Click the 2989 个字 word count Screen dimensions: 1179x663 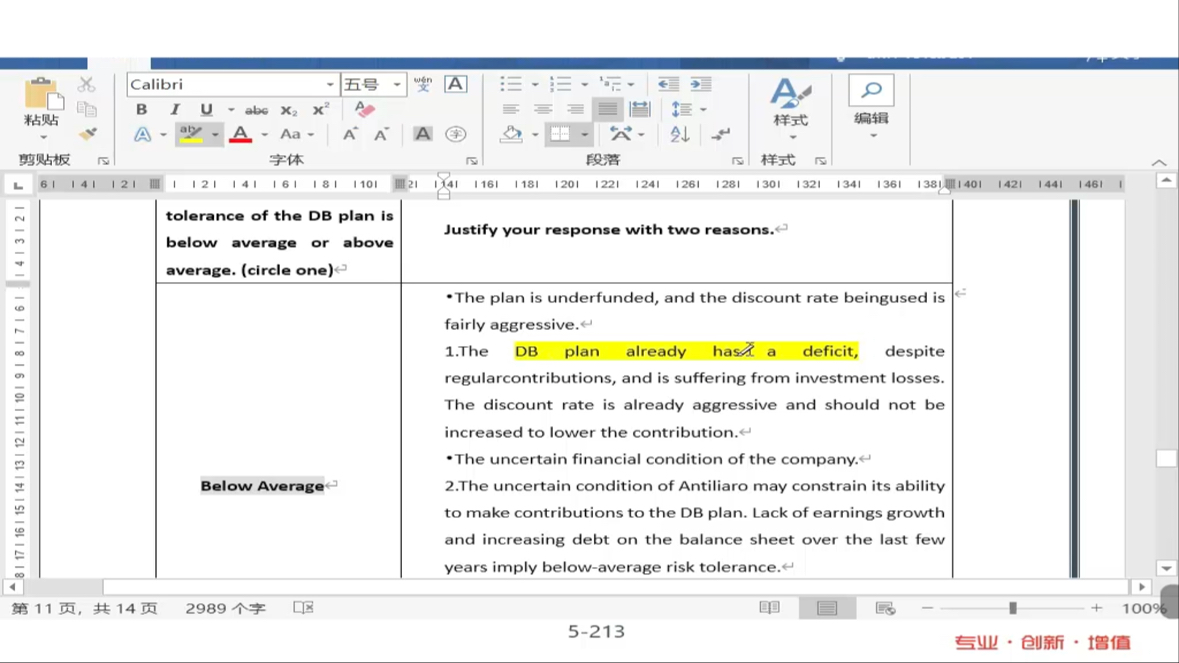[x=225, y=608]
